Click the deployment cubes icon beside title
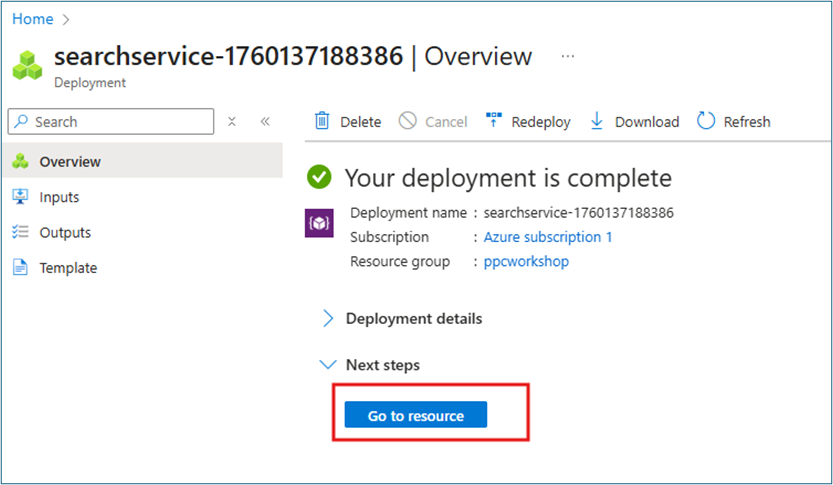Image resolution: width=833 pixels, height=485 pixels. 27,65
